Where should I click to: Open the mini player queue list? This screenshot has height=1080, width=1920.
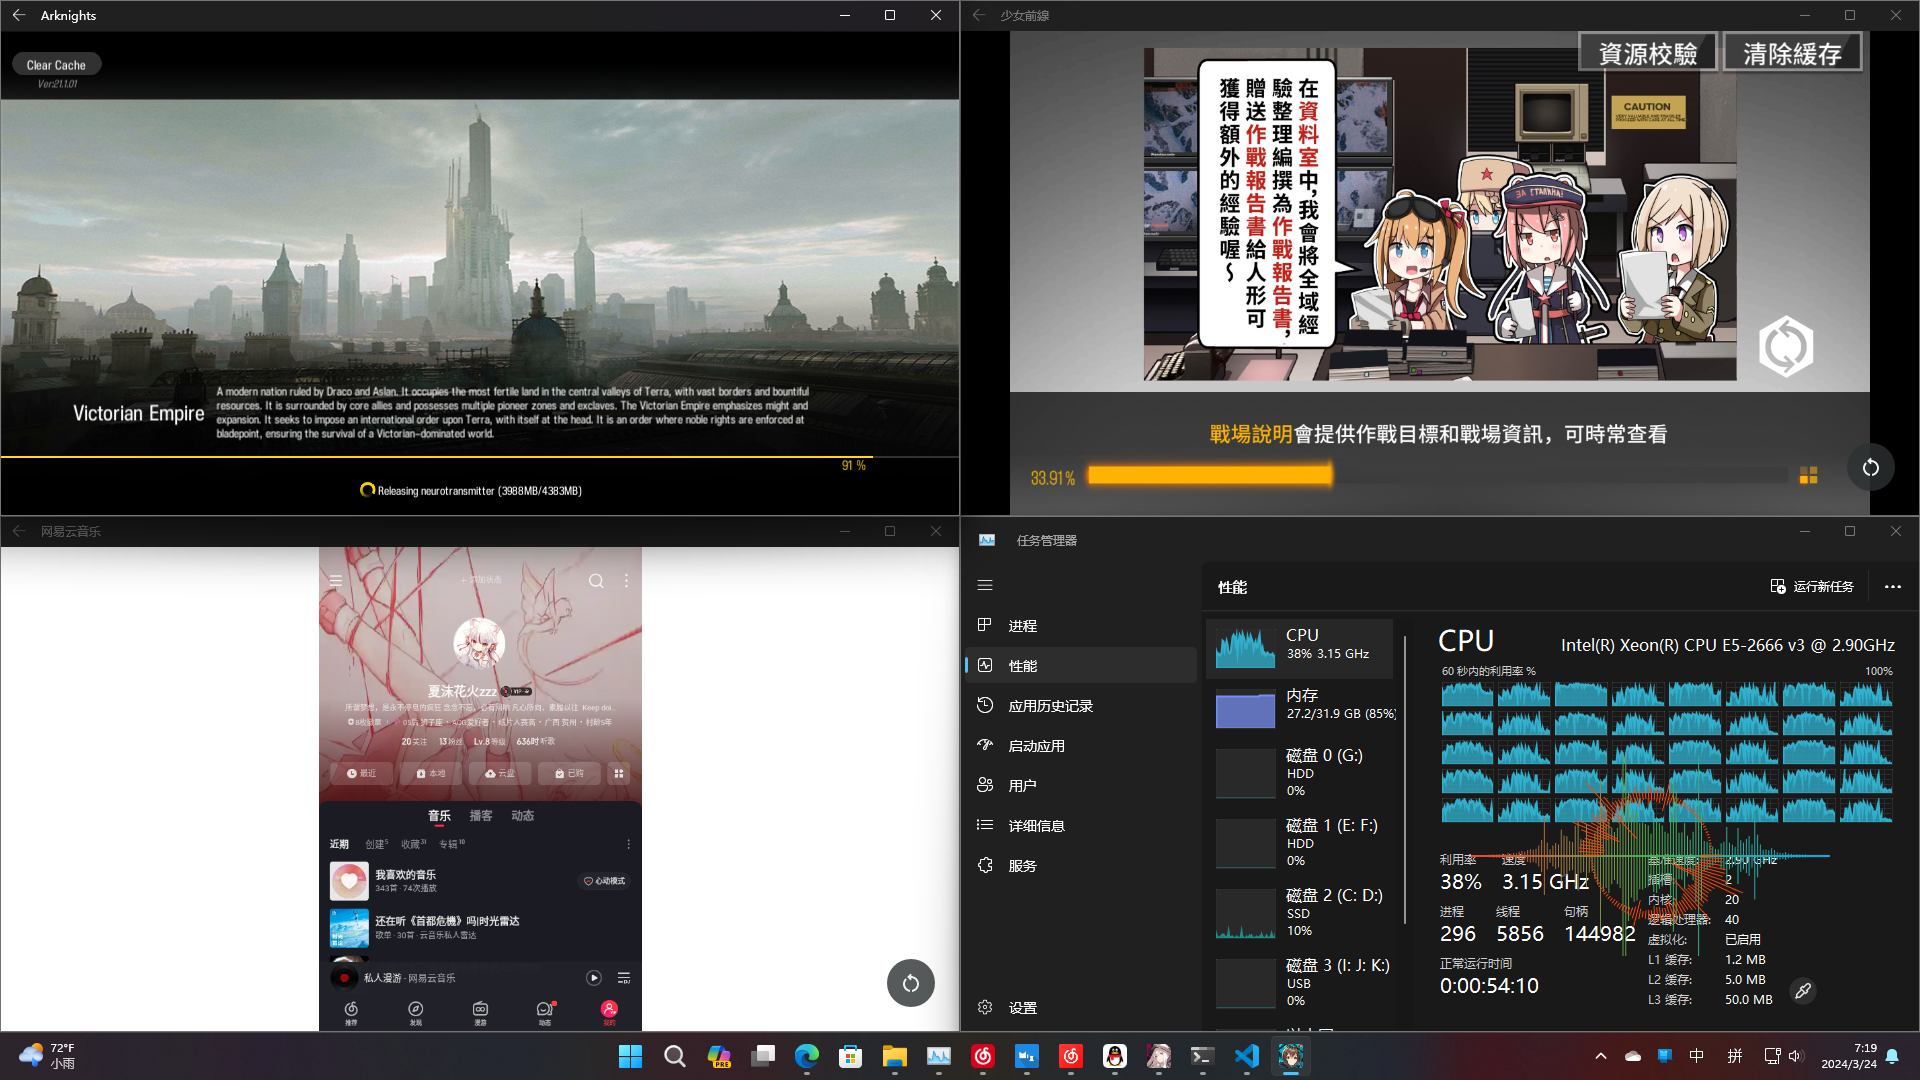(624, 978)
